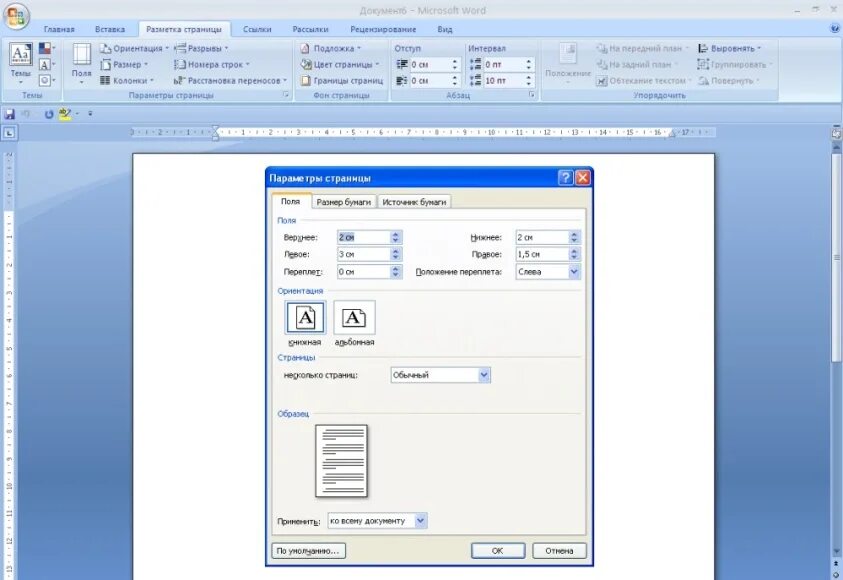Click the Сохранить save icon
This screenshot has height=580, width=843.
tap(9, 114)
